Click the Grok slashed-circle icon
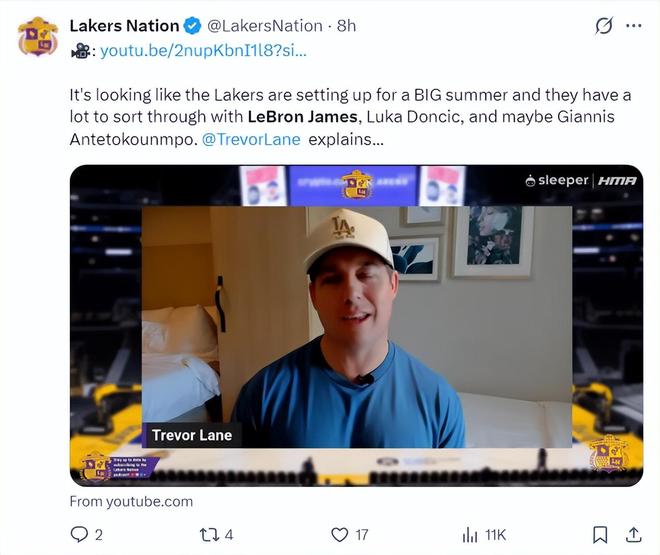Viewport: 660px width, 555px height. [x=603, y=26]
